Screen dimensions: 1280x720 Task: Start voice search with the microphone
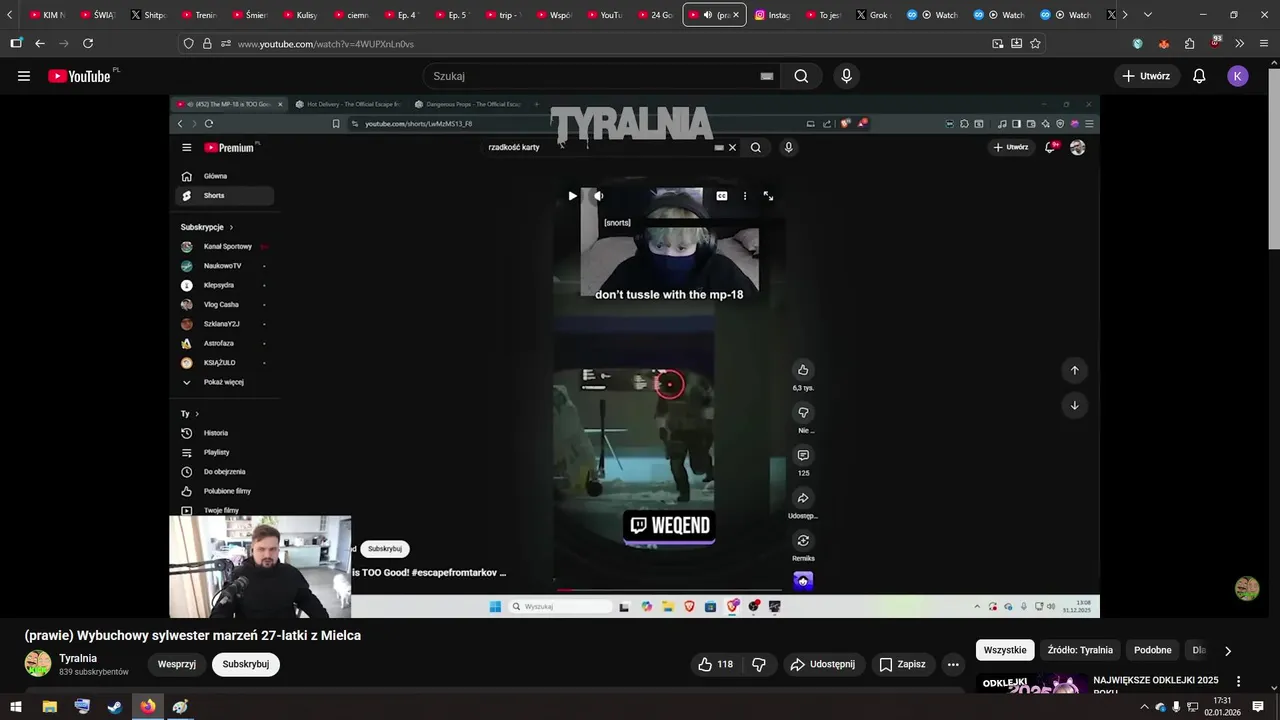pyautogui.click(x=847, y=76)
